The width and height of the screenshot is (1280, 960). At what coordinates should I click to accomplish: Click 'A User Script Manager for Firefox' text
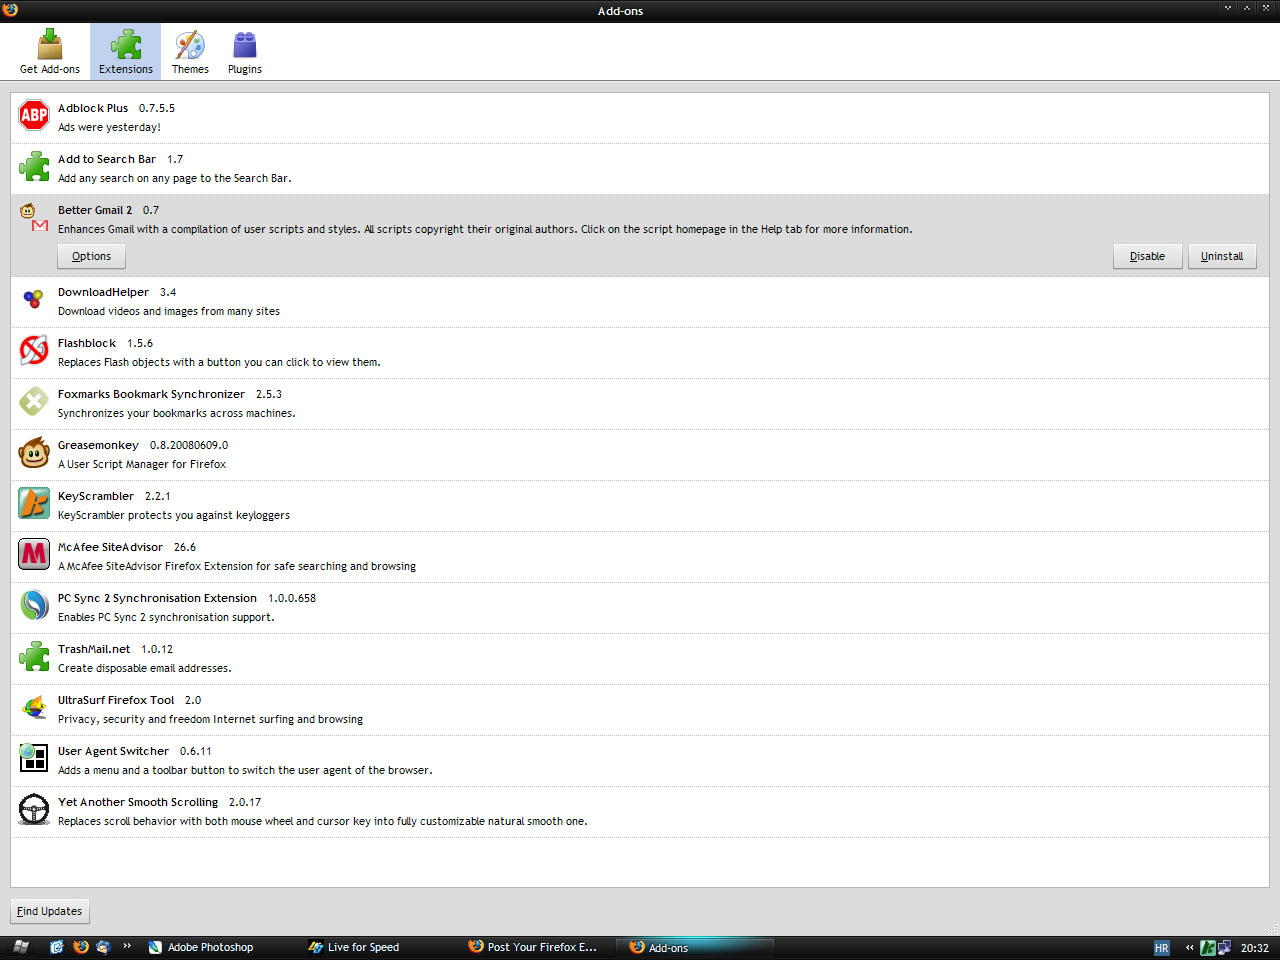142,464
